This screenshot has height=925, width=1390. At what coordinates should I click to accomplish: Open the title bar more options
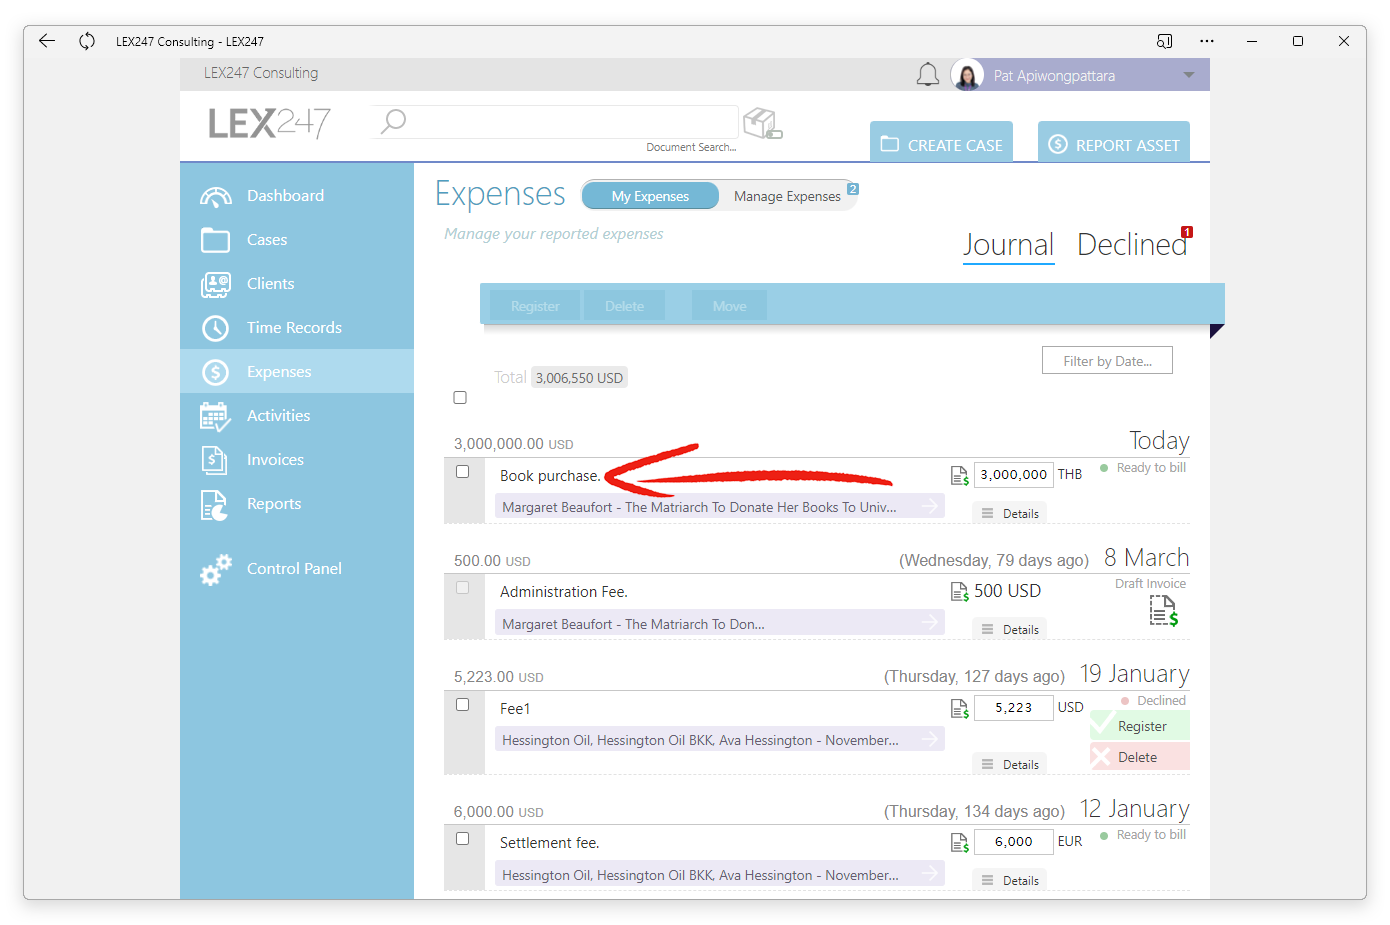pos(1207,41)
